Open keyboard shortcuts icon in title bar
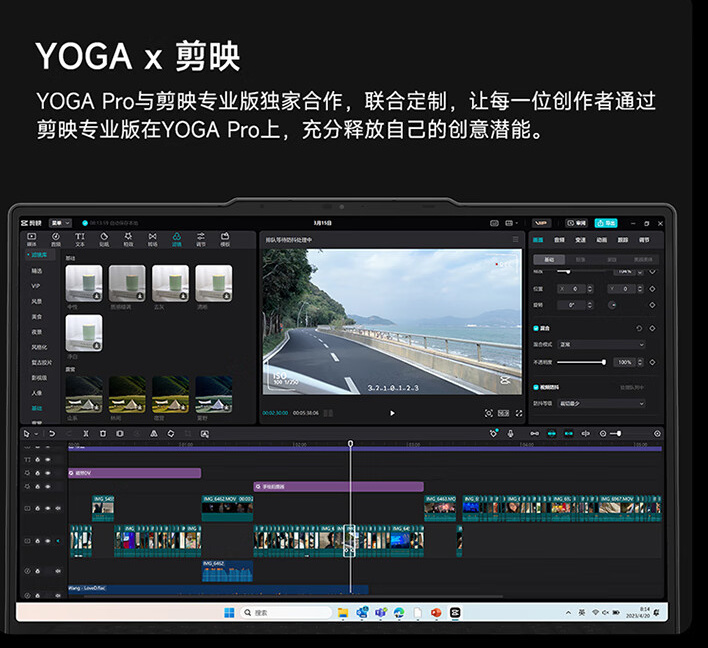The width and height of the screenshot is (708, 648). pos(494,223)
